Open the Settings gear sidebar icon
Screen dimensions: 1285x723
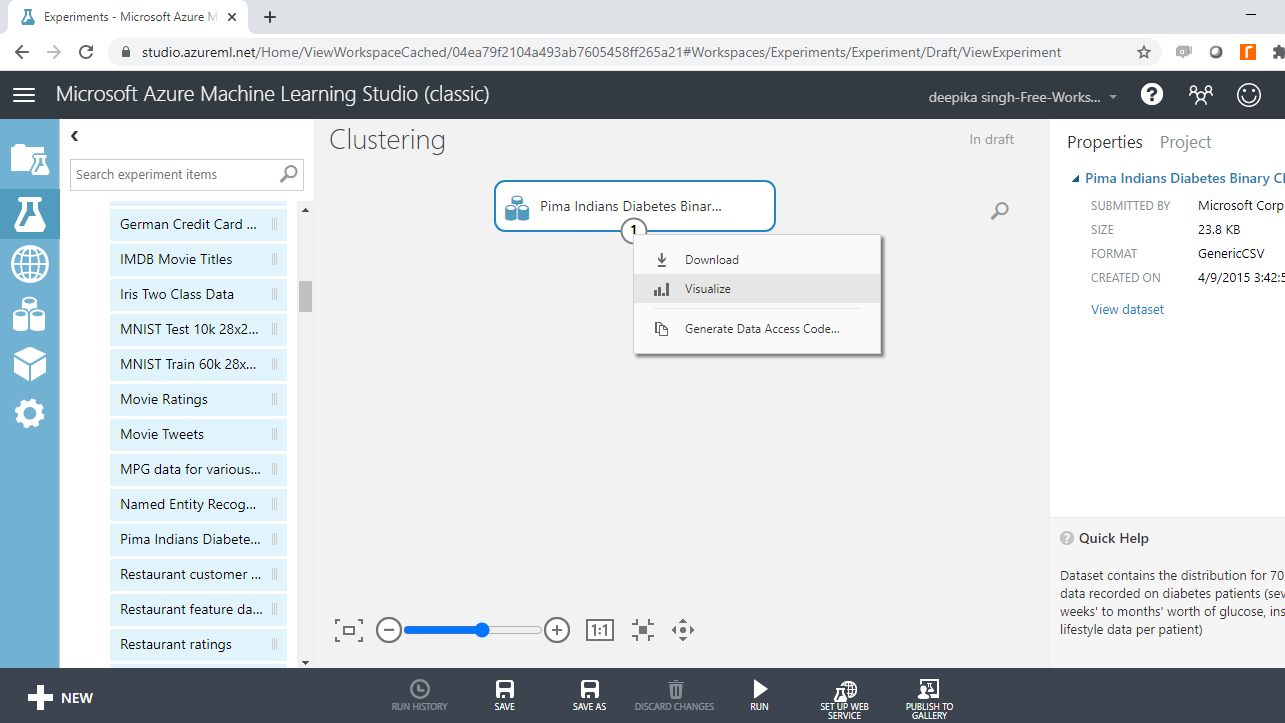click(x=29, y=413)
